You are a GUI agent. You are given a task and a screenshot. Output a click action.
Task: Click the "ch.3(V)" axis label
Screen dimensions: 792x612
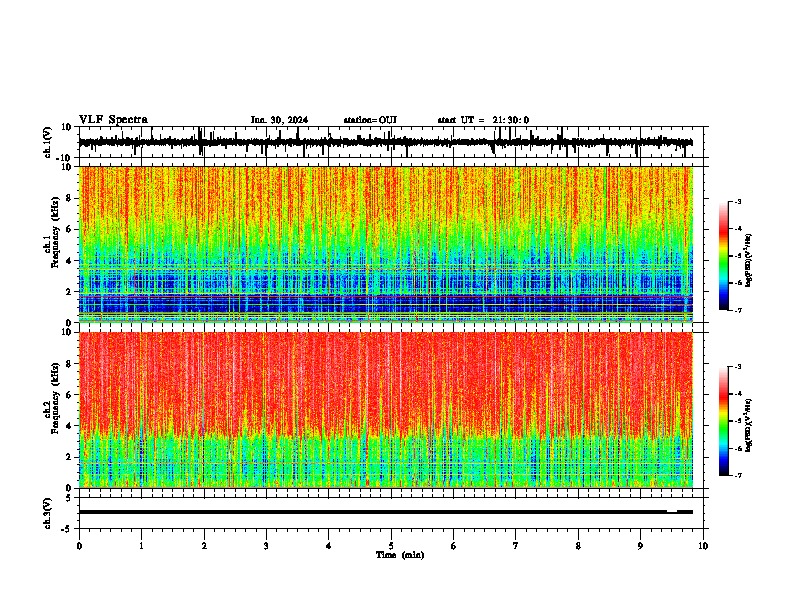point(48,513)
